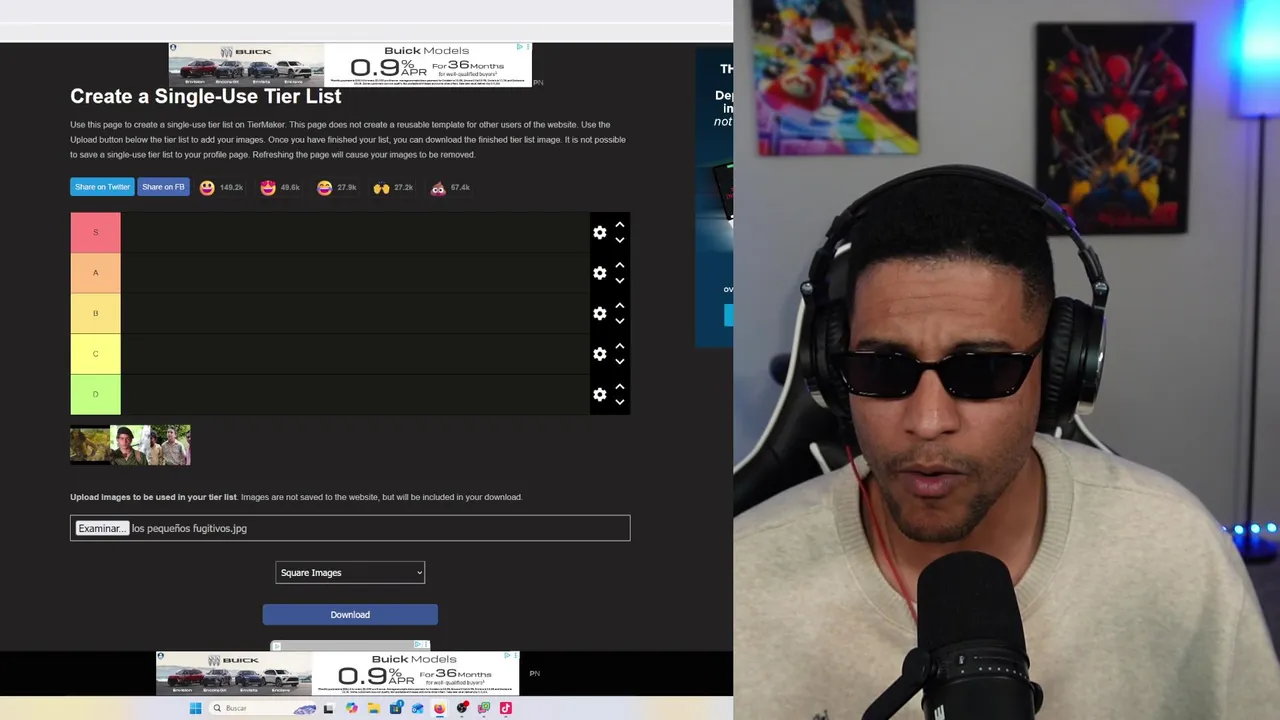Click the Download button
The image size is (1280, 720).
pyautogui.click(x=350, y=614)
